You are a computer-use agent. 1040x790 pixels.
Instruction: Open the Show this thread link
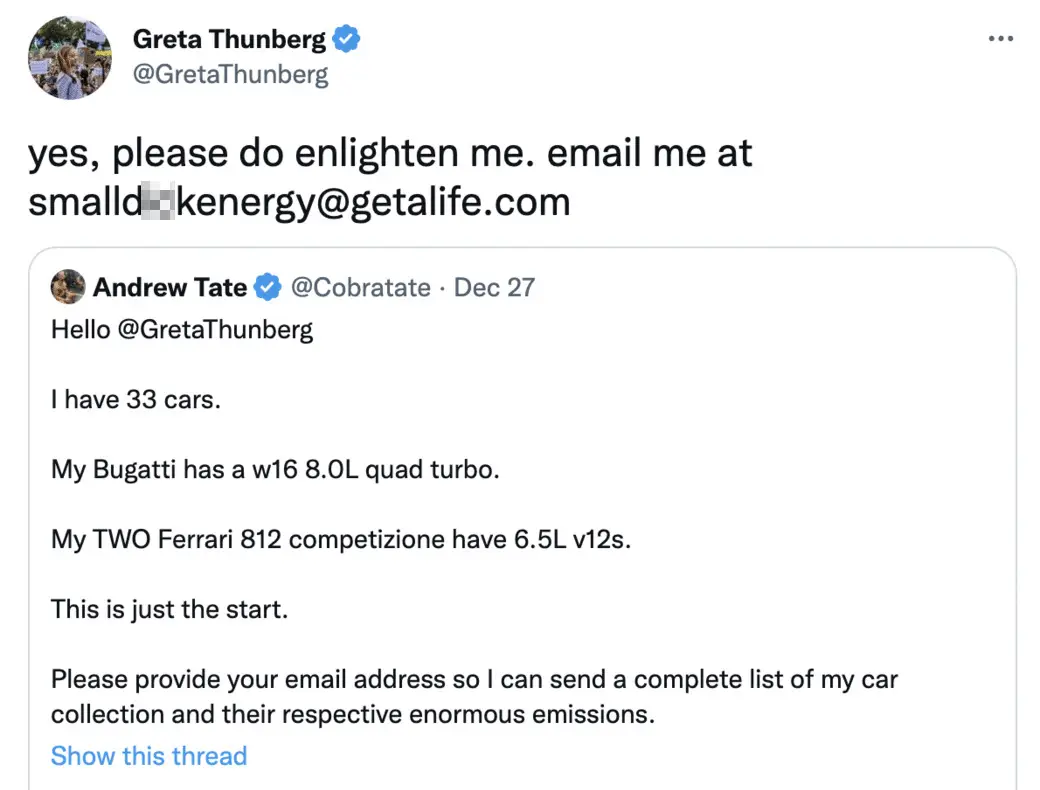pyautogui.click(x=148, y=756)
